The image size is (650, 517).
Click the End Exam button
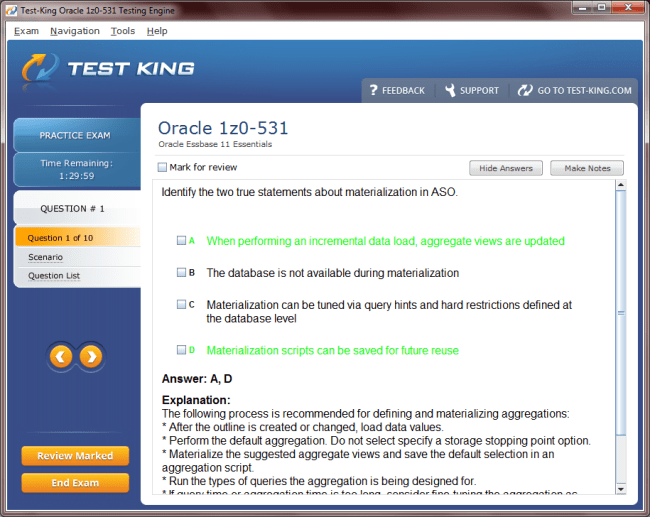pyautogui.click(x=75, y=483)
